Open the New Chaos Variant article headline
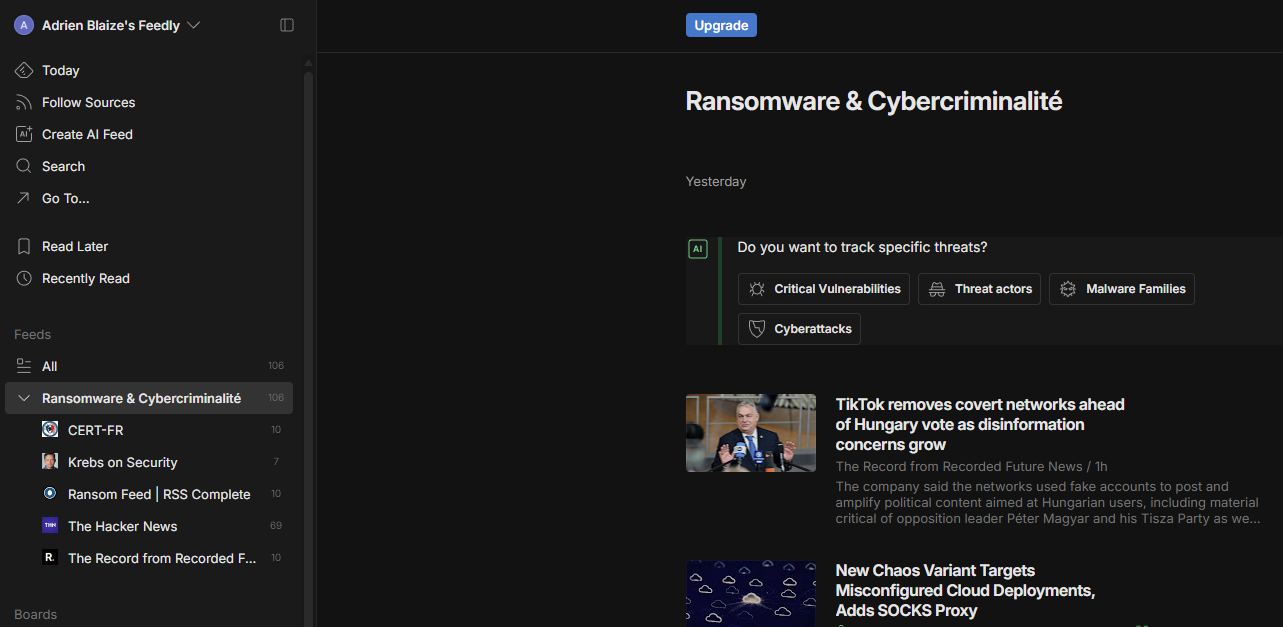The height and width of the screenshot is (627, 1283). pos(965,590)
